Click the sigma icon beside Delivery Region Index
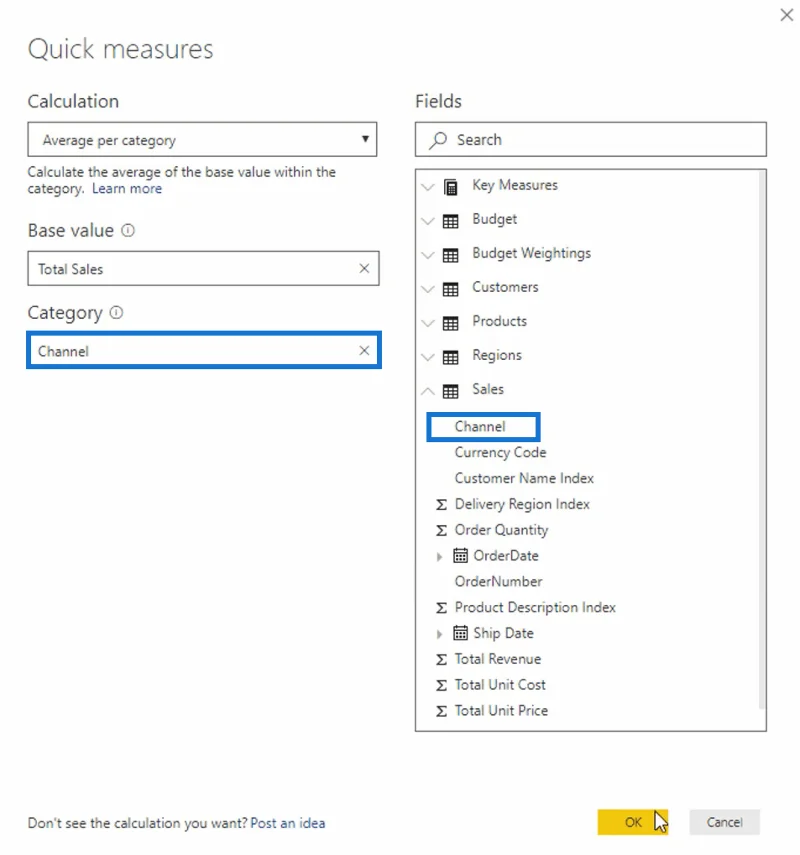The height and width of the screenshot is (855, 800). [441, 504]
